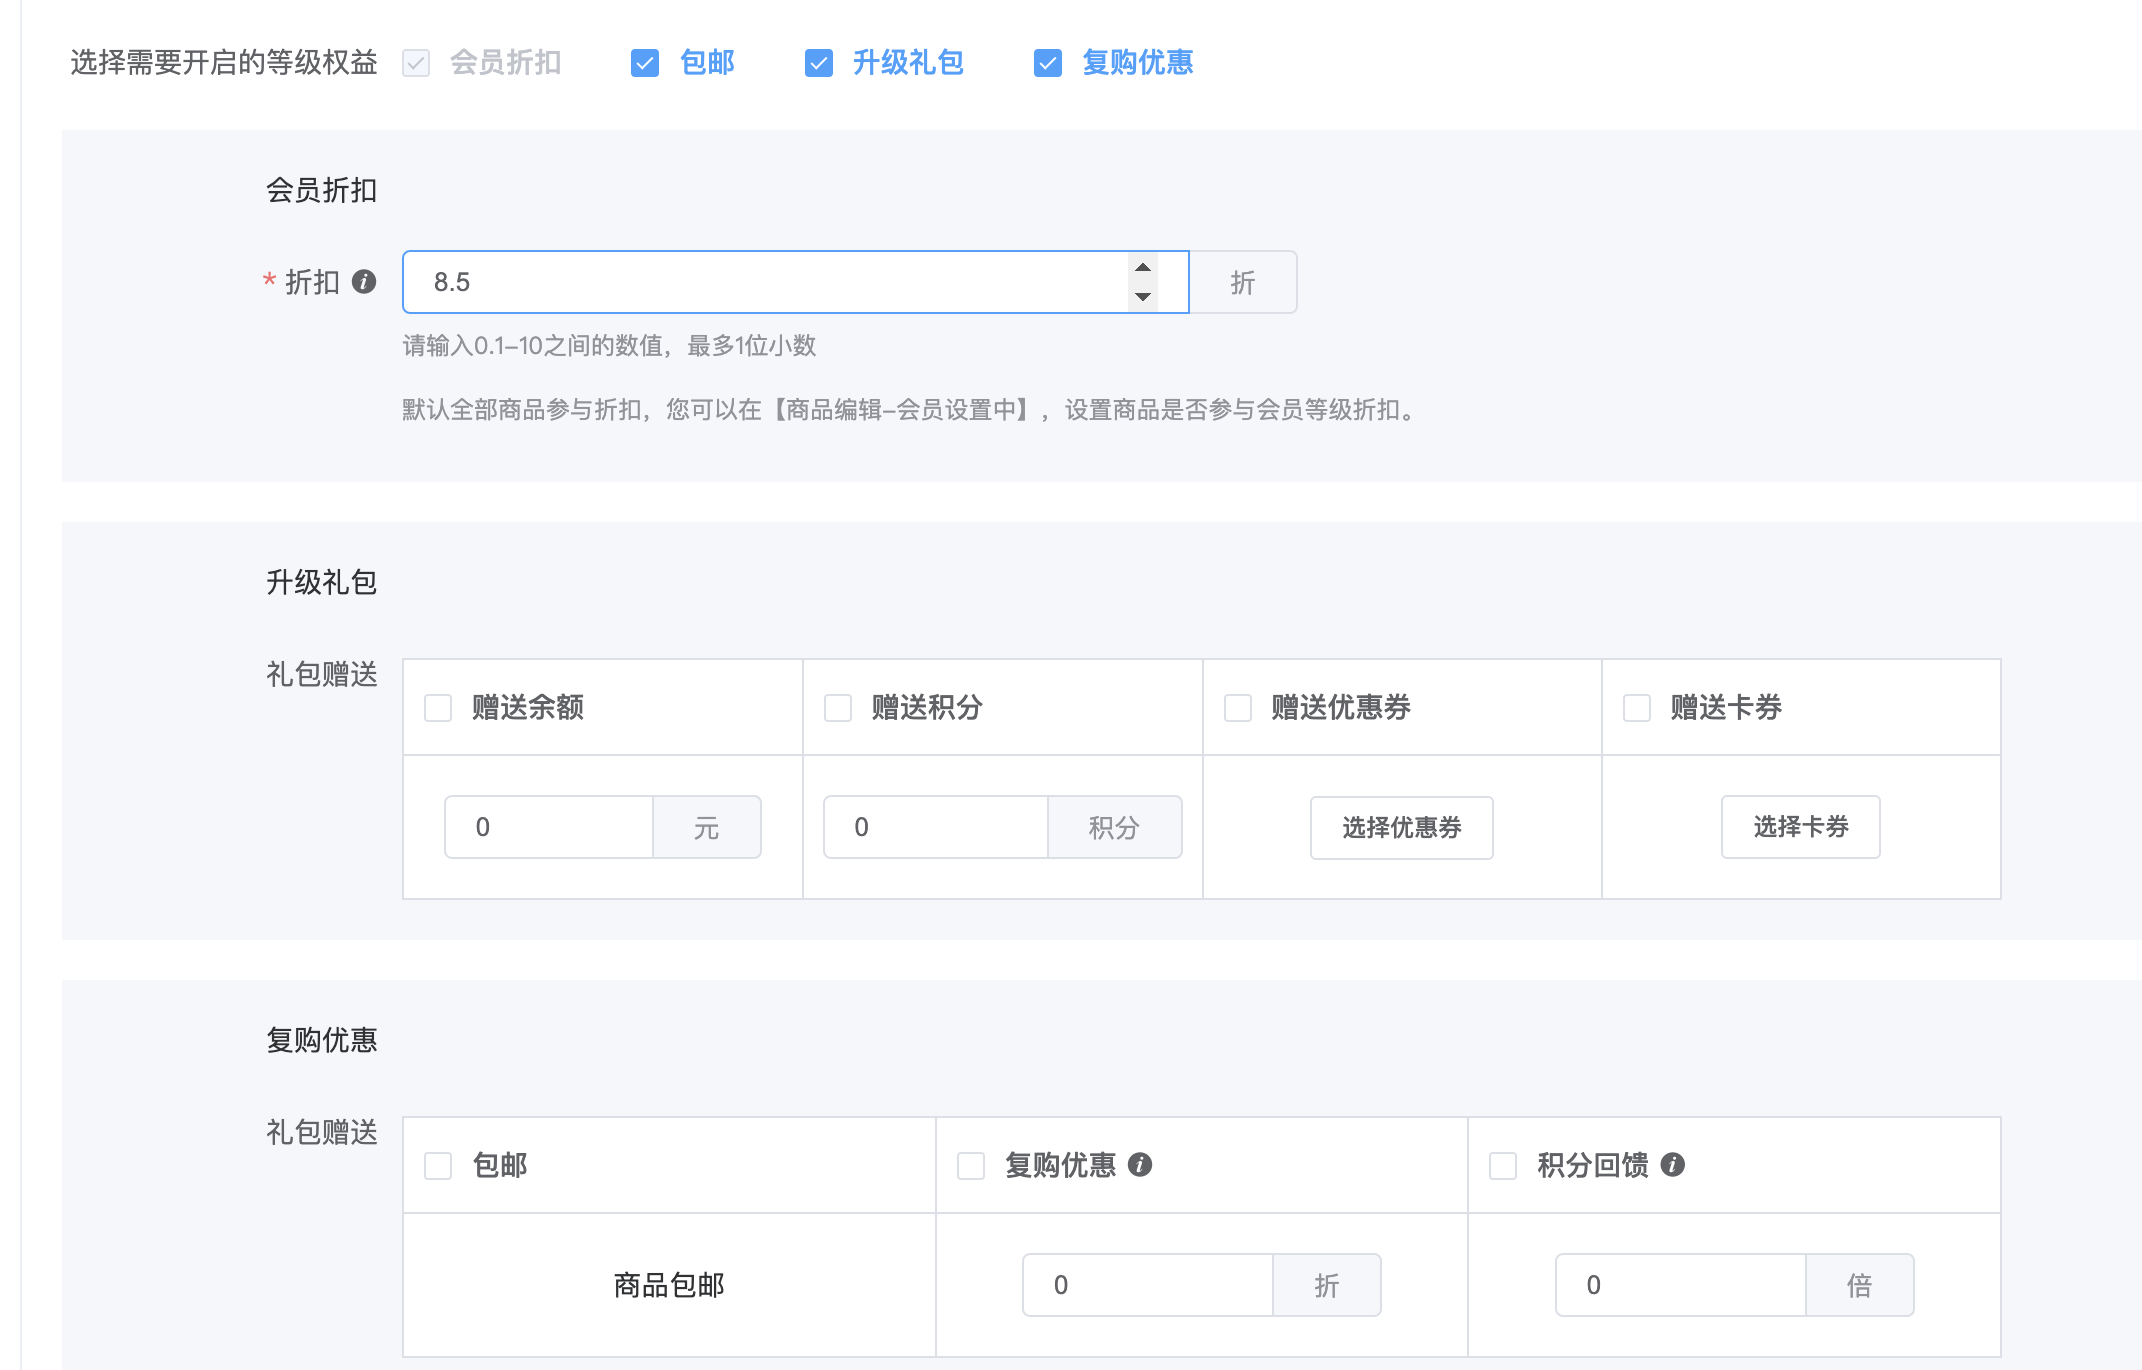Check the 包邮 checkbox in 复购优惠 table

tap(438, 1166)
